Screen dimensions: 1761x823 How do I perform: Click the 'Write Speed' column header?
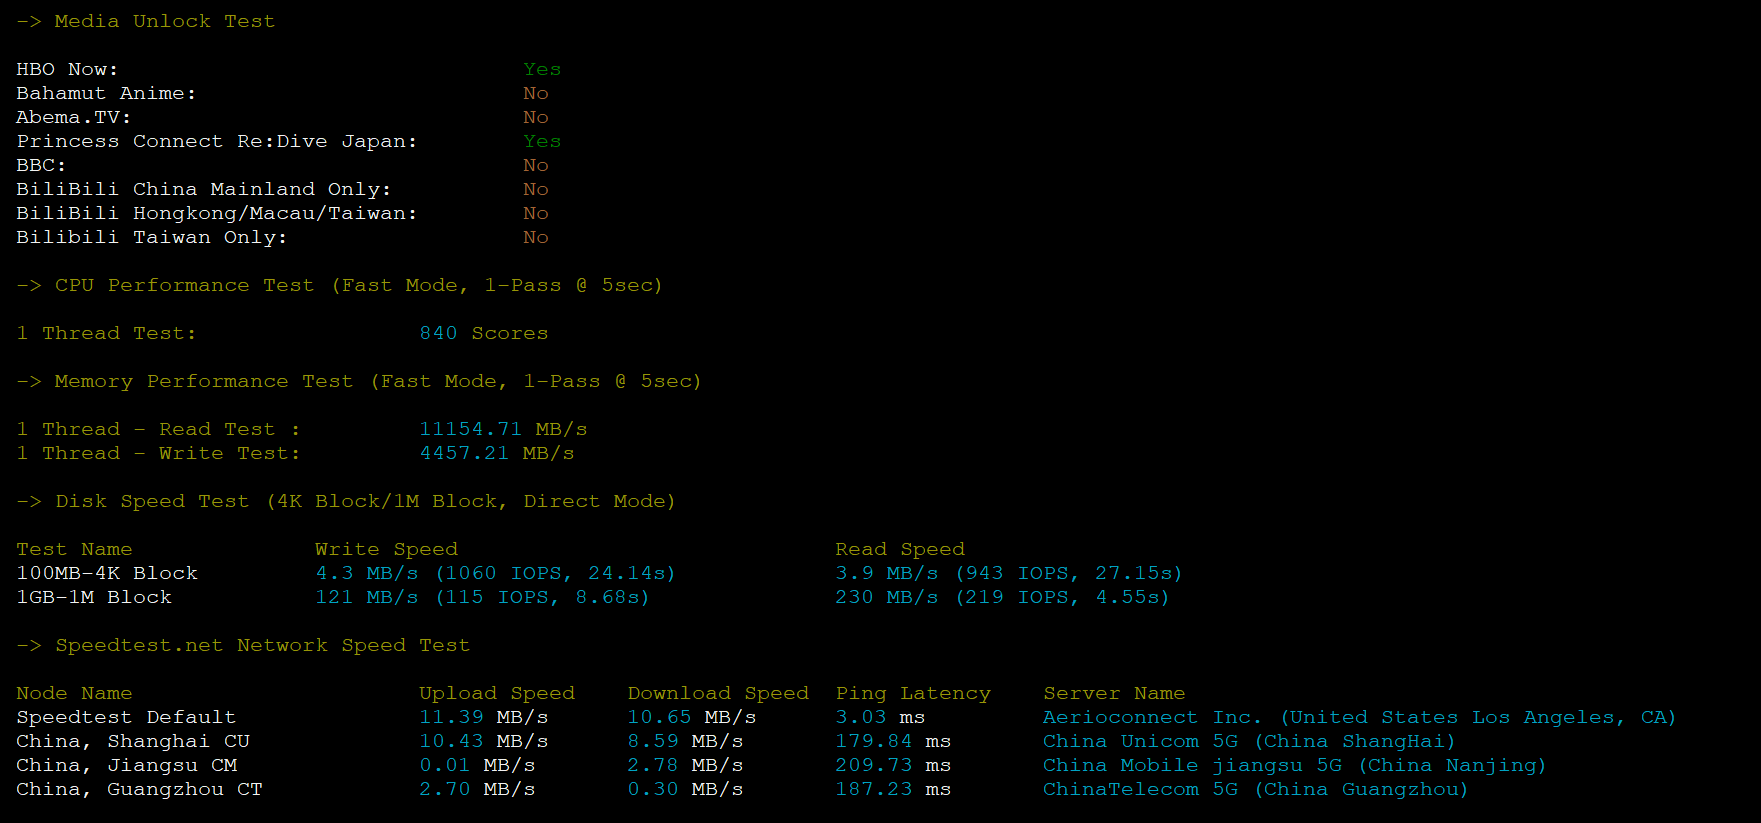[x=386, y=549]
